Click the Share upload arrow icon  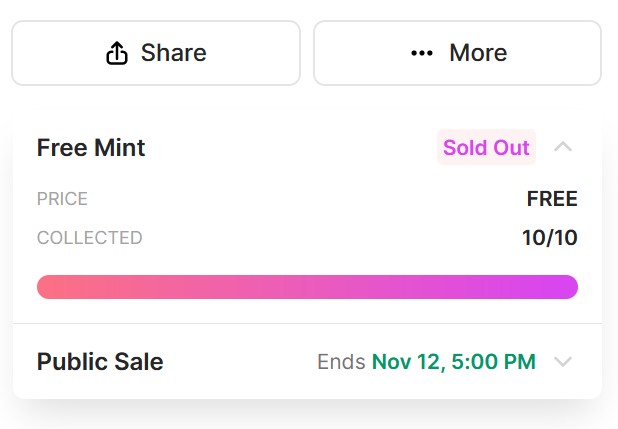(x=117, y=53)
